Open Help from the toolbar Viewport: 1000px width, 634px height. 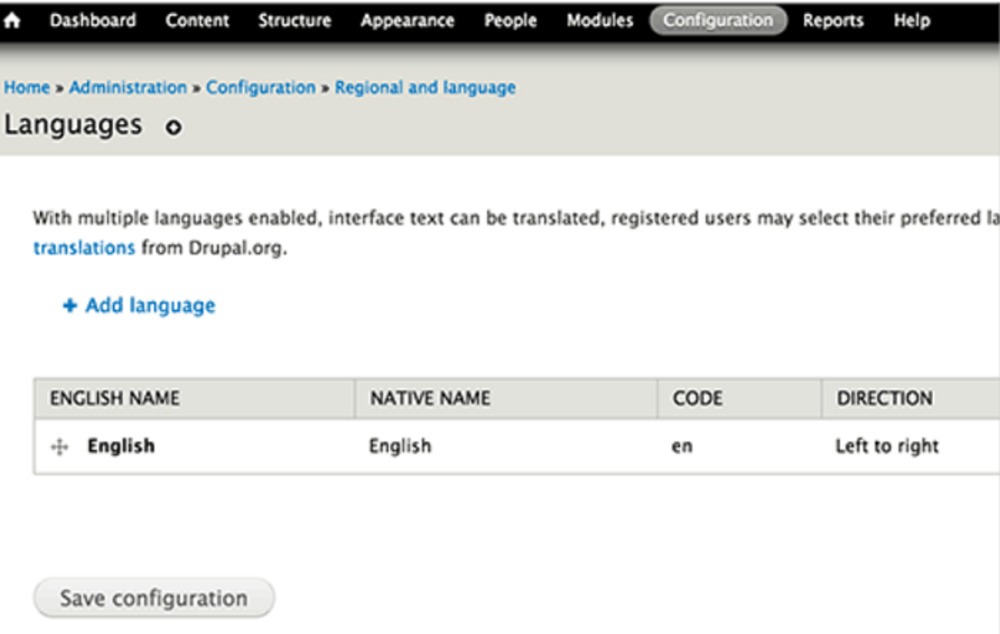tap(911, 21)
